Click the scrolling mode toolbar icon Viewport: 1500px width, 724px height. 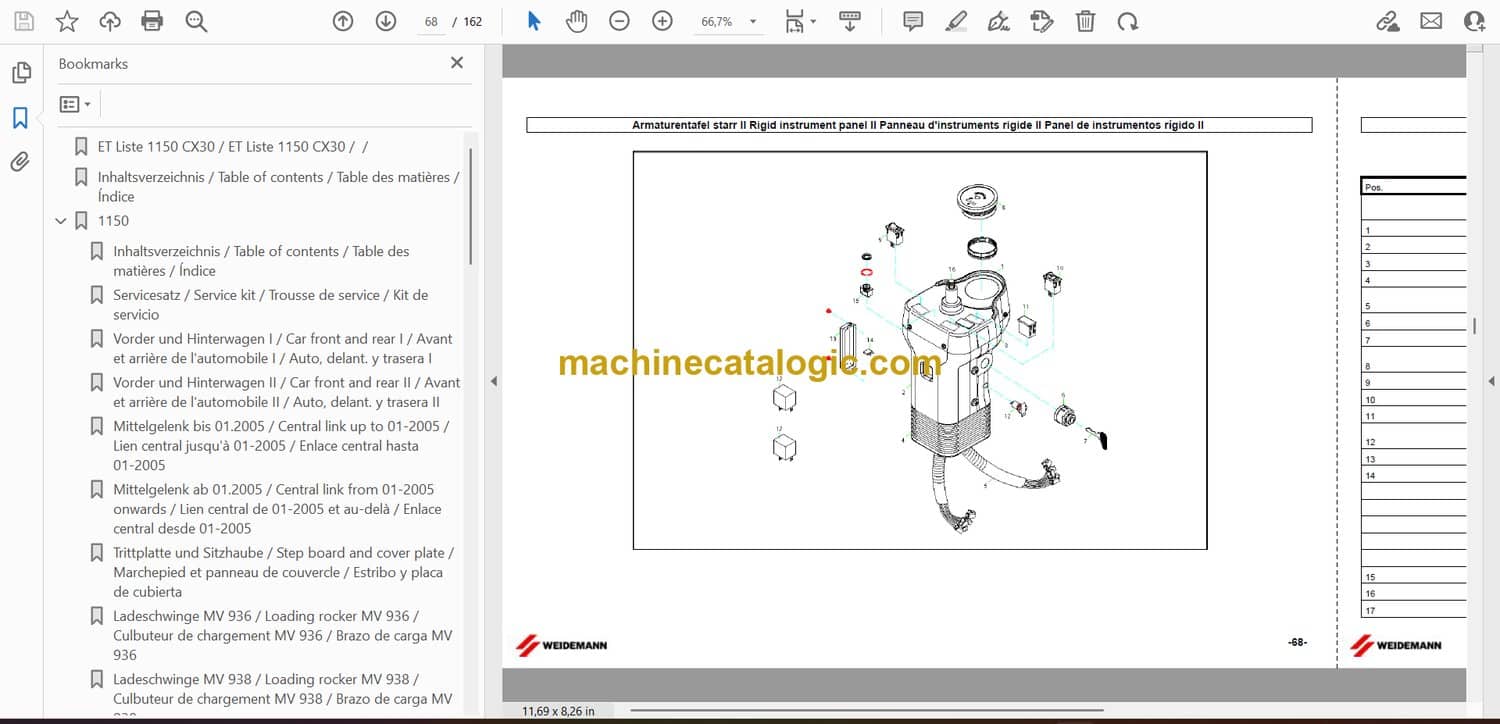click(850, 21)
